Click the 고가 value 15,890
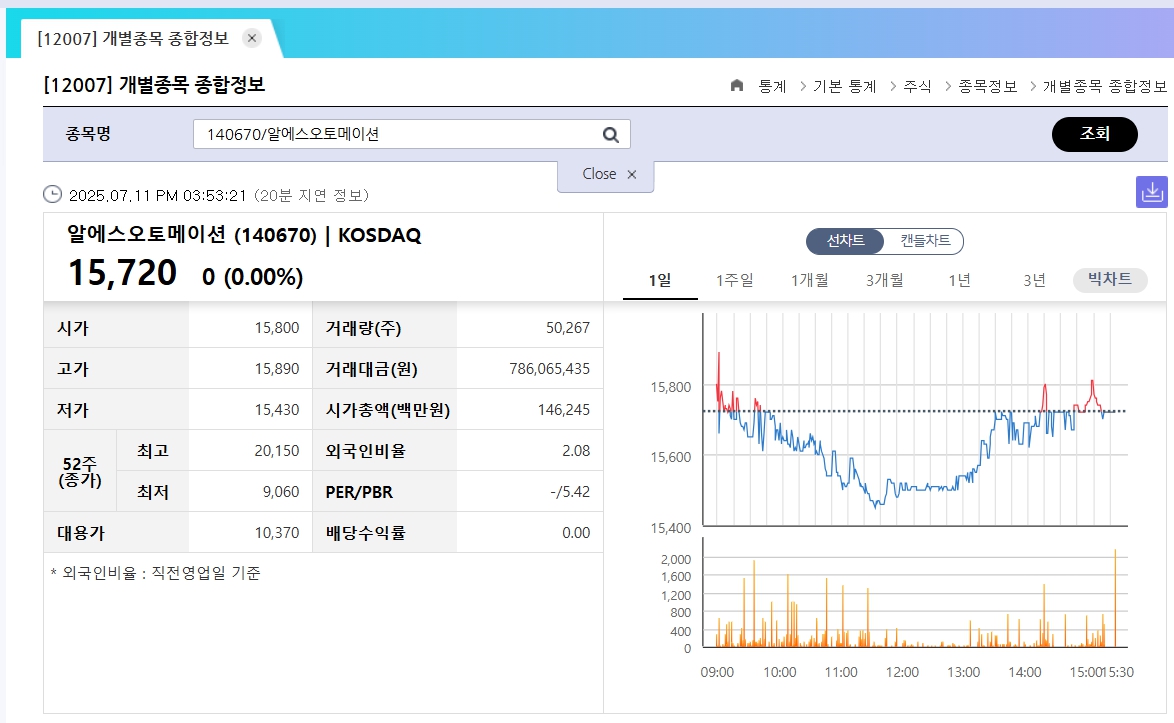This screenshot has width=1174, height=723. click(276, 369)
